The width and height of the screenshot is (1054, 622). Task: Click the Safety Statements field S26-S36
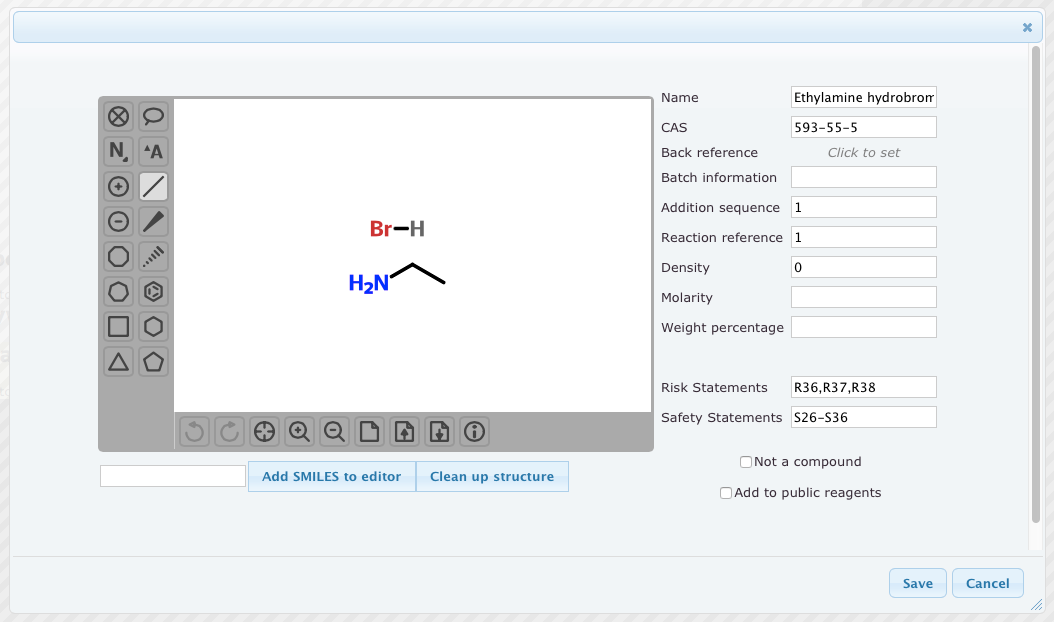864,417
